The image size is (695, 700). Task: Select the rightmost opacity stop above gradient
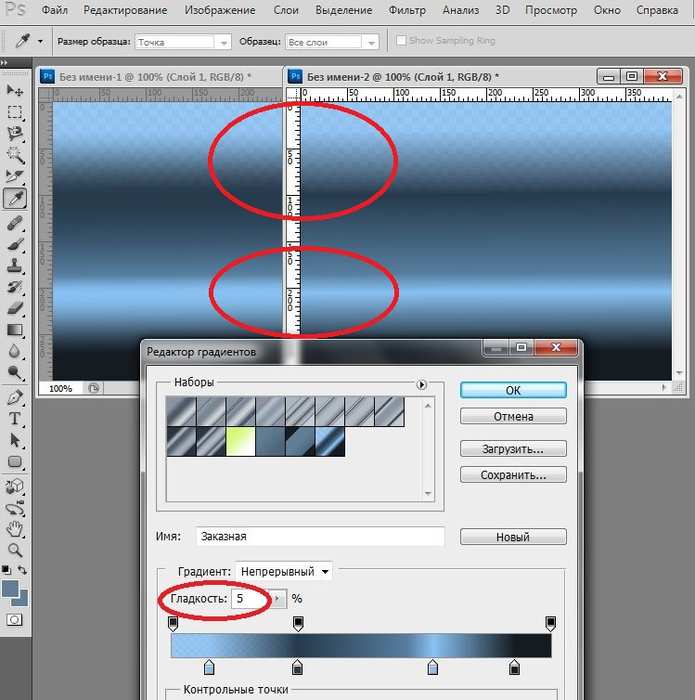click(551, 623)
